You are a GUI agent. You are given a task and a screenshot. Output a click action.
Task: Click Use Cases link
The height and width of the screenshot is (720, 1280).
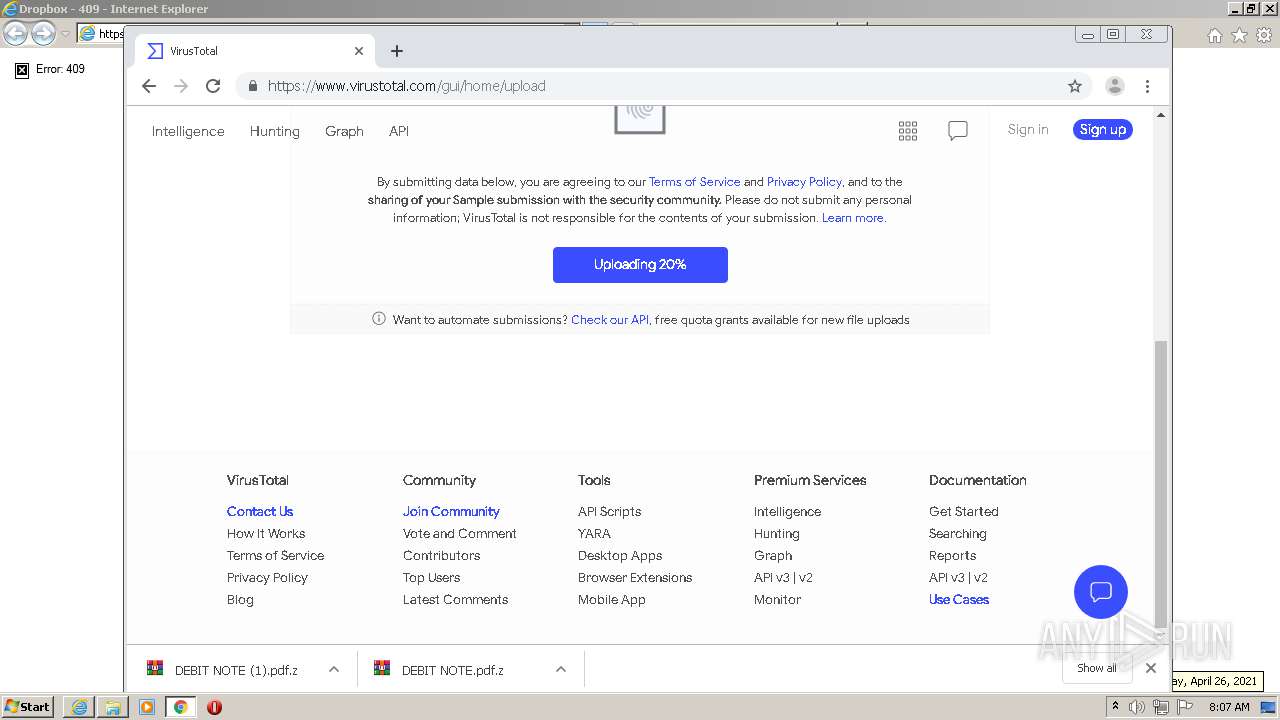tap(959, 599)
